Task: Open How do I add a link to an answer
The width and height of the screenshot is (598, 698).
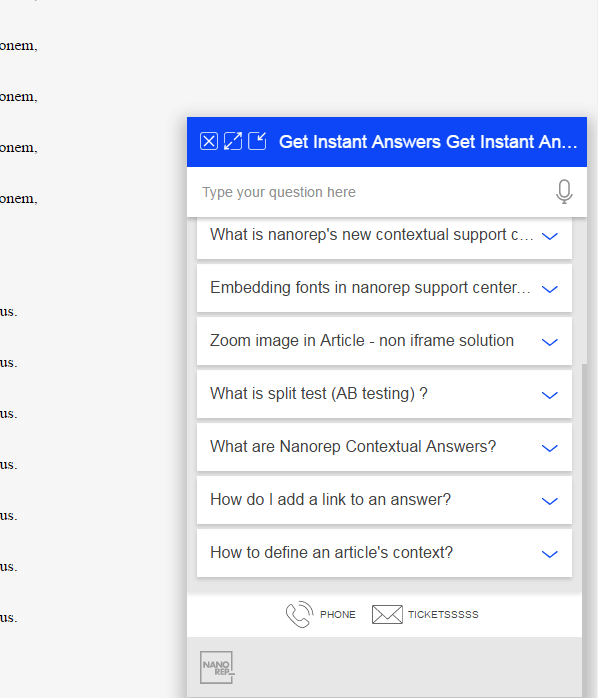Action: (x=384, y=500)
